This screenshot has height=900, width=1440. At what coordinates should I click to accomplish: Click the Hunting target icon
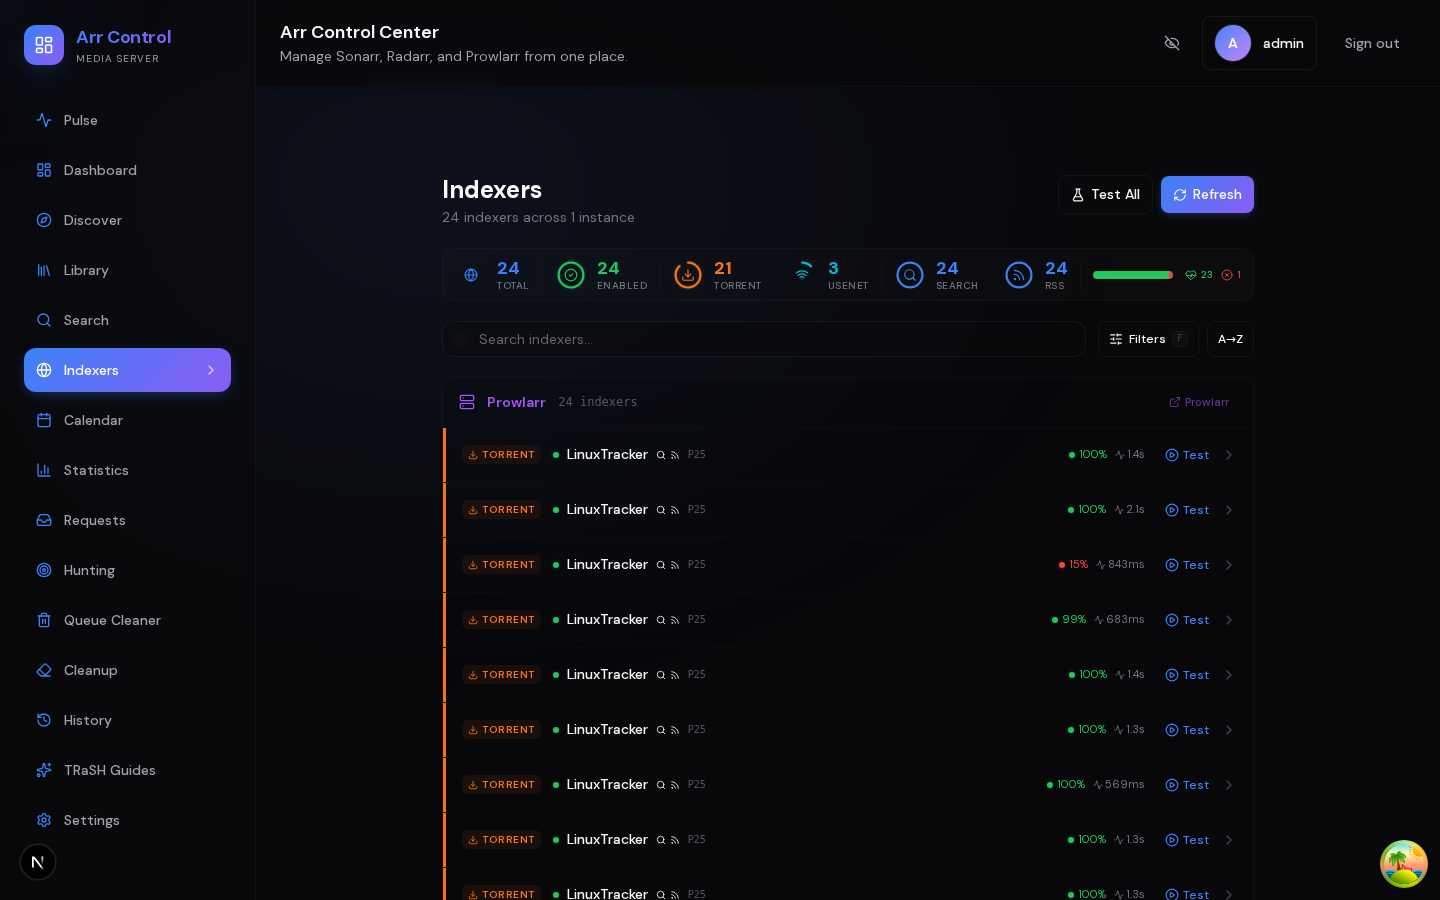[x=44, y=570]
